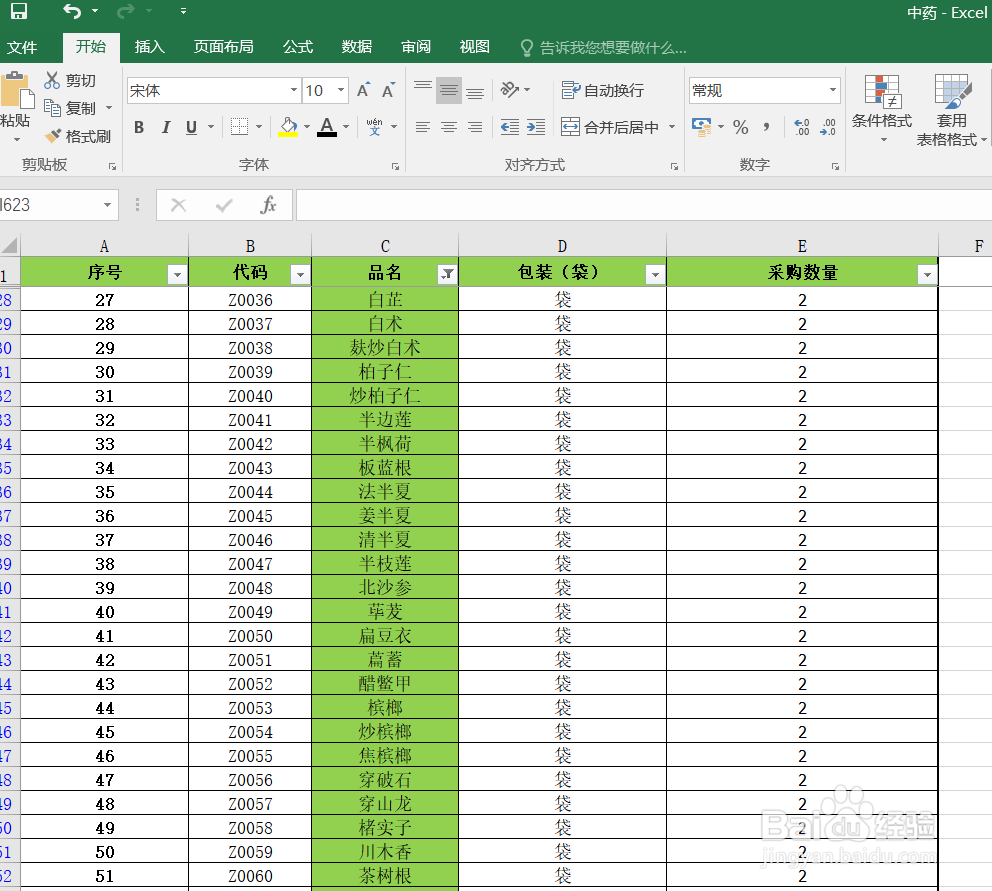
Task: Switch to the 数据 tab
Action: (x=357, y=47)
